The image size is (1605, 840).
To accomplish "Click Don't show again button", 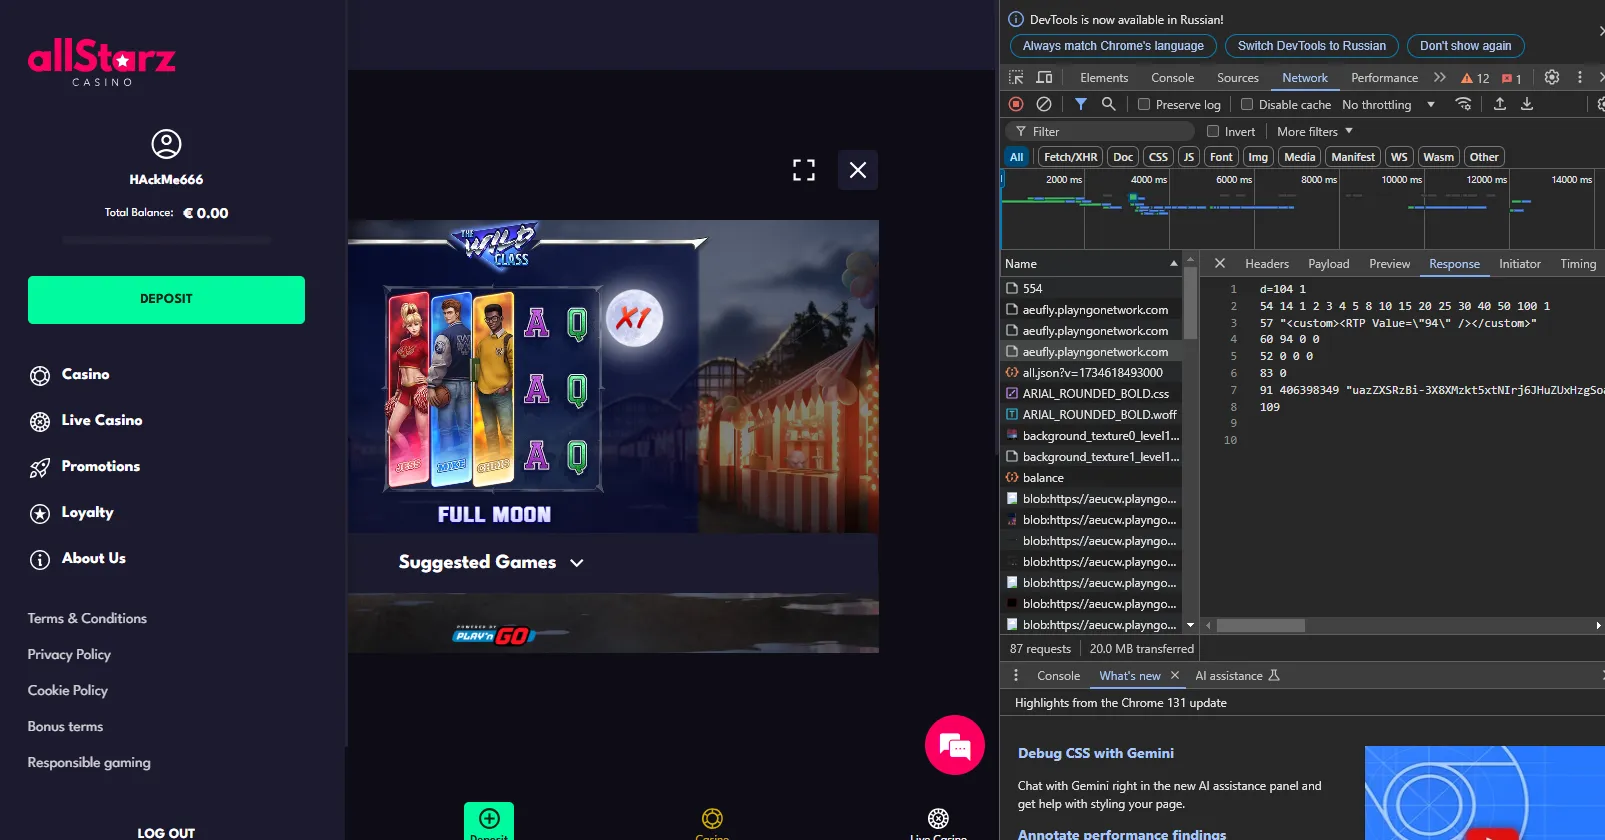I will (1466, 46).
